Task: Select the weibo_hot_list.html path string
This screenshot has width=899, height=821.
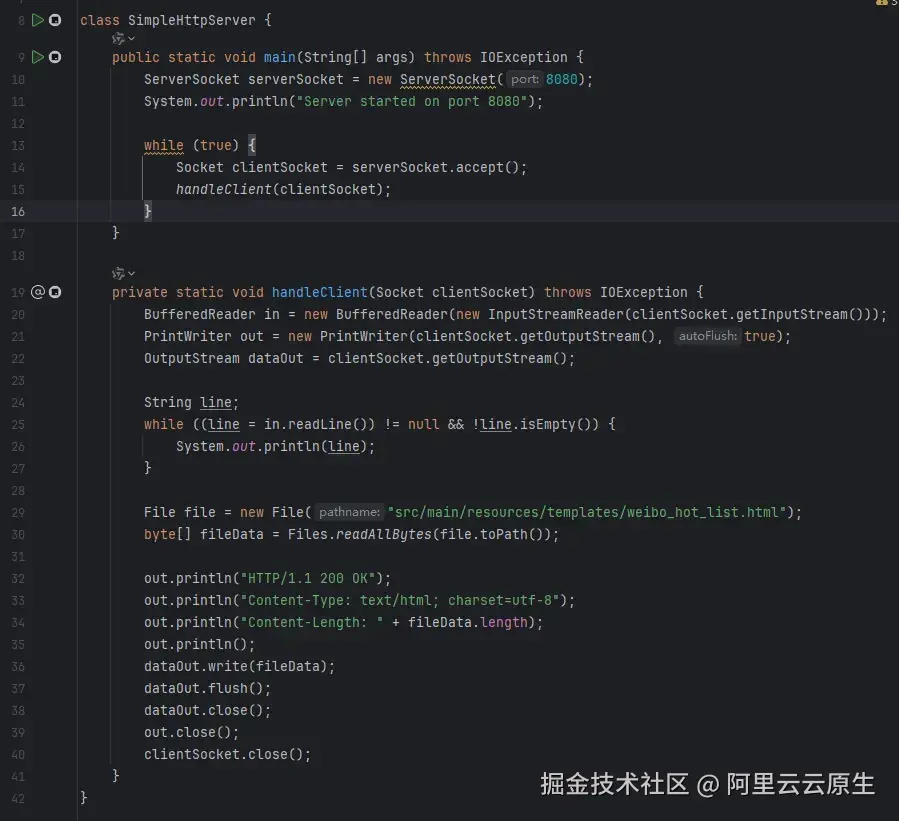Action: tap(584, 512)
